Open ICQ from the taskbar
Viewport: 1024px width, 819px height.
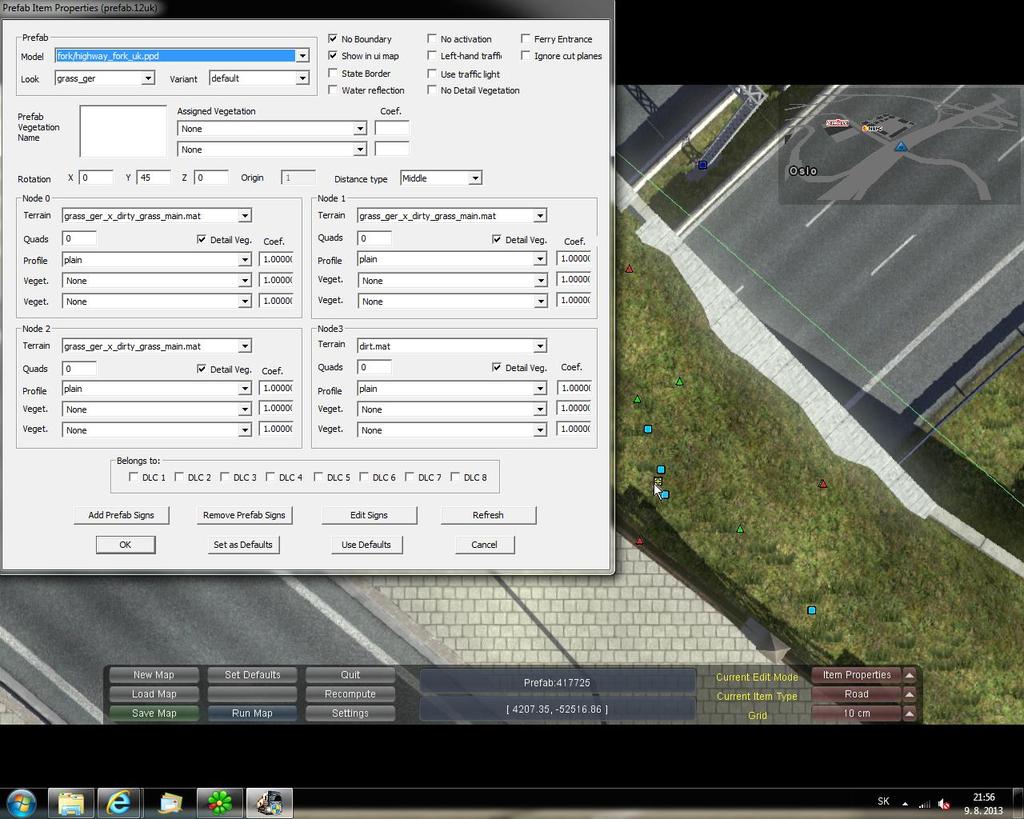pyautogui.click(x=220, y=802)
